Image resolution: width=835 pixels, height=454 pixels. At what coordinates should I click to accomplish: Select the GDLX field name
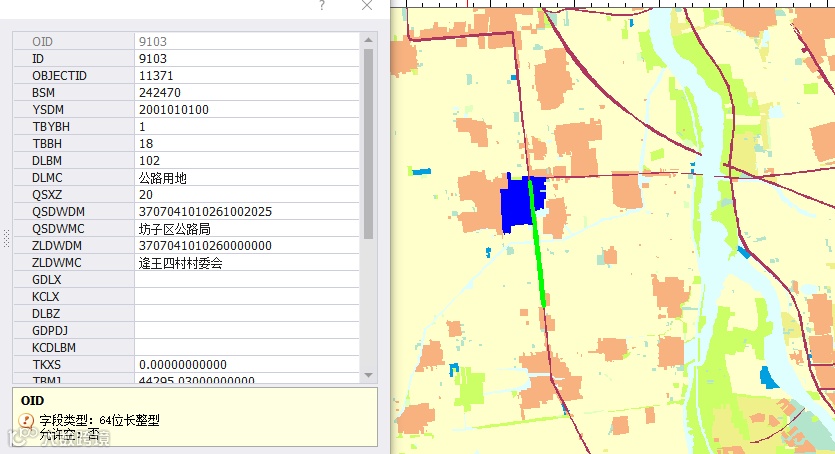tap(46, 279)
